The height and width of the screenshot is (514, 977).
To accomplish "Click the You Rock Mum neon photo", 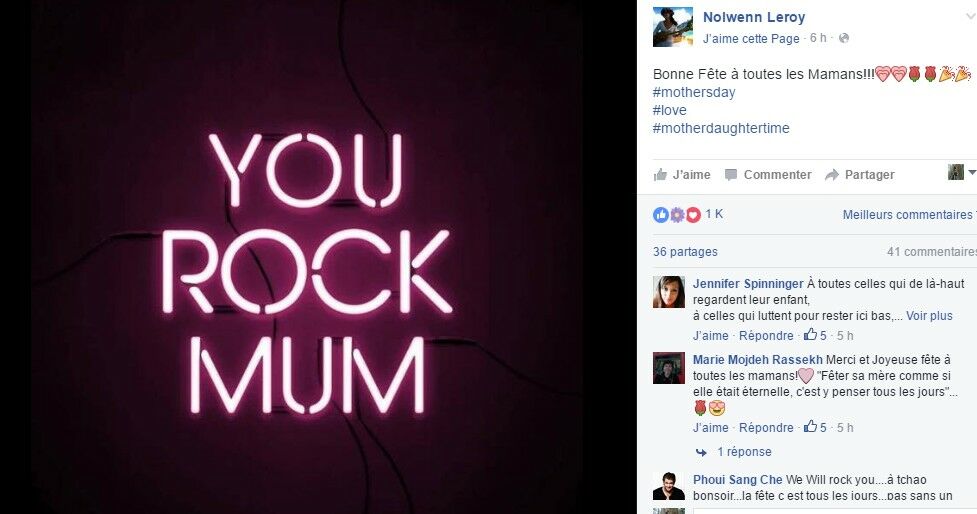I will [307, 257].
